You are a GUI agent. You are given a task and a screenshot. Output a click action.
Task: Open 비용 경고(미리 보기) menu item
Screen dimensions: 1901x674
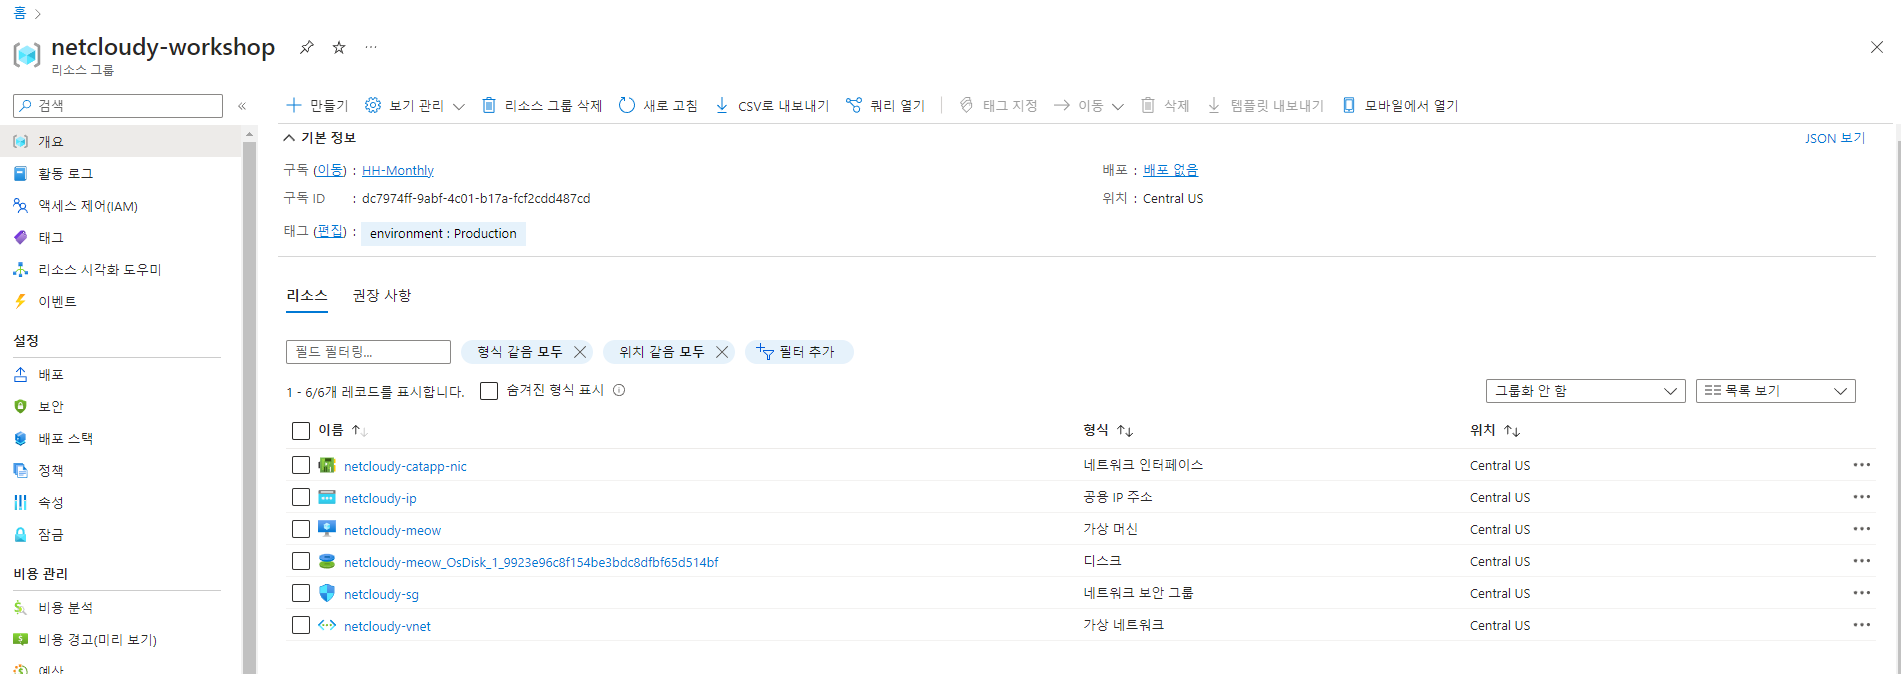(121, 639)
